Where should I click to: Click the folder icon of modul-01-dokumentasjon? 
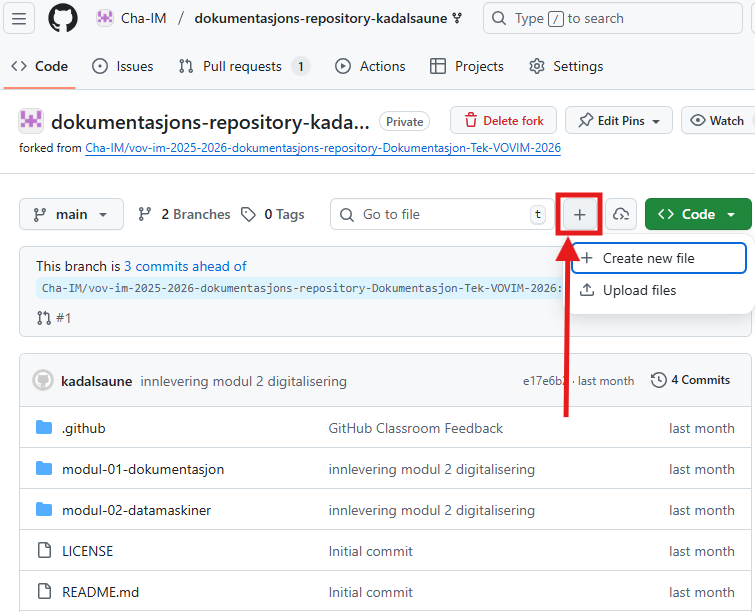point(44,469)
